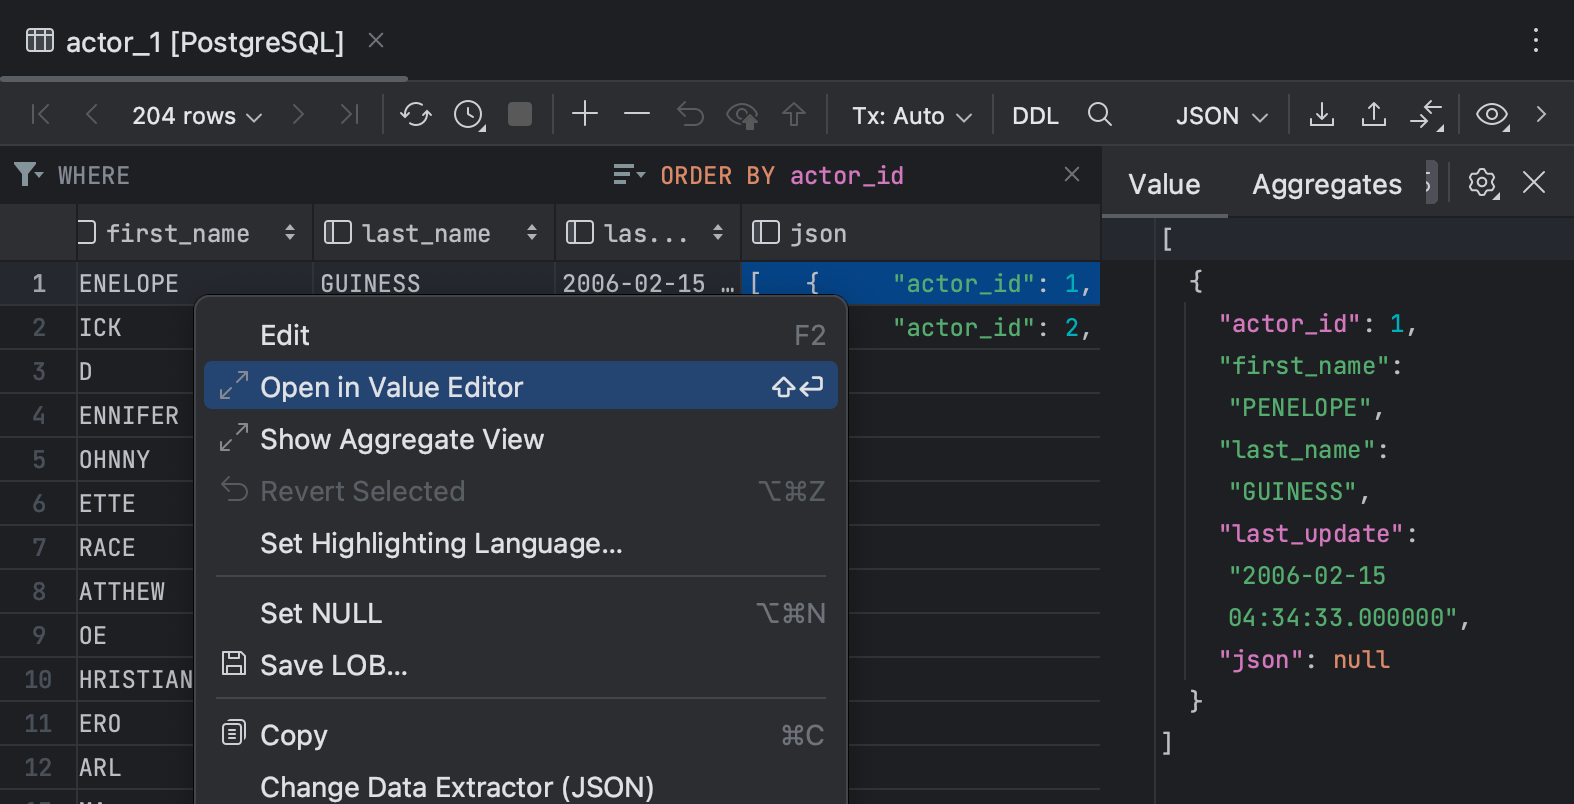Image resolution: width=1574 pixels, height=804 pixels.
Task: Delete row using the minus icon
Action: click(637, 115)
